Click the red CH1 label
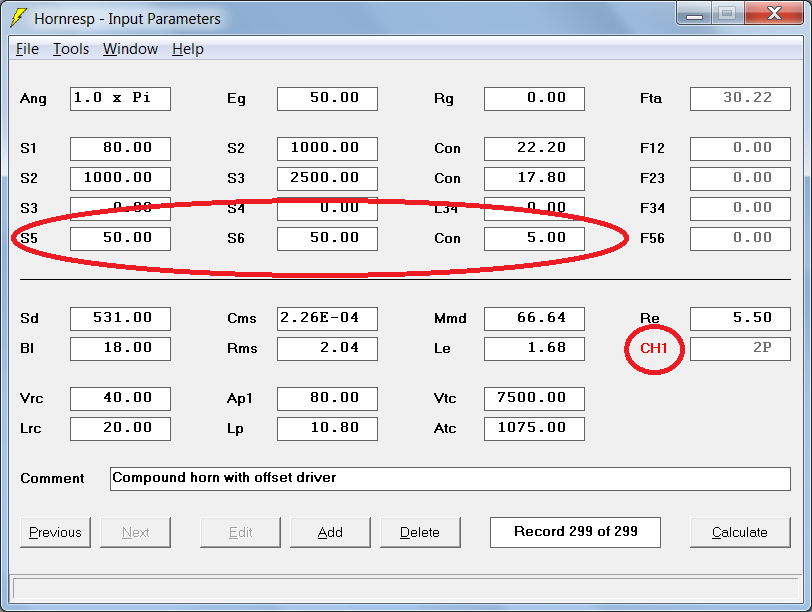 tap(654, 348)
